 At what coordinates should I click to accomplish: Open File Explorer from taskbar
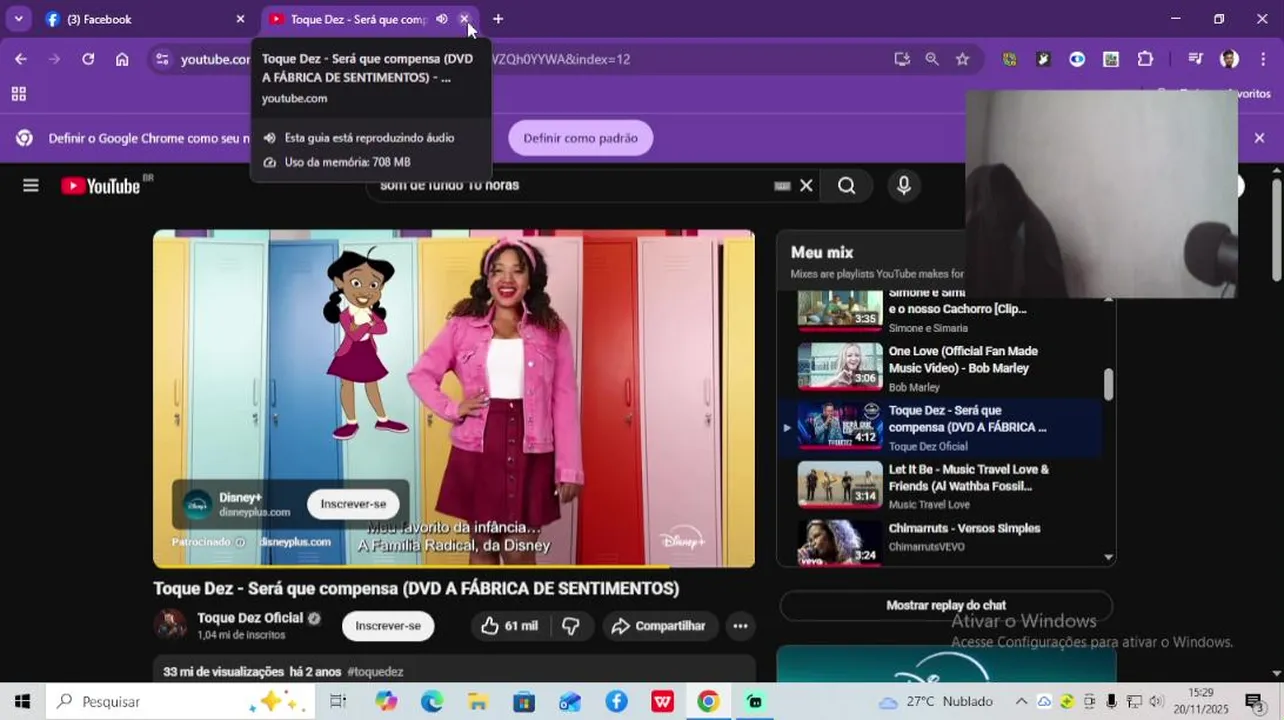(478, 702)
